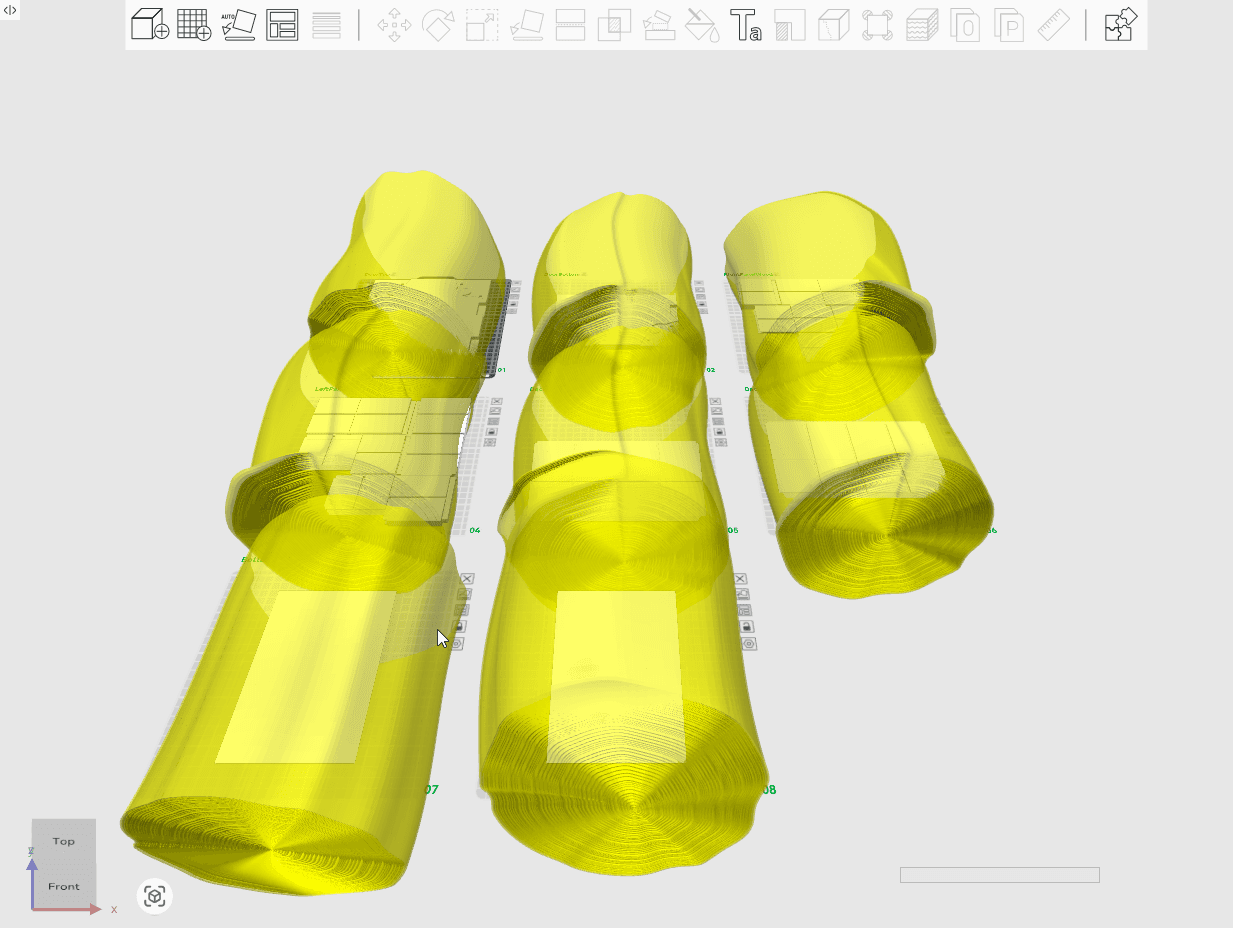Arrange objects on plate 08
The width and height of the screenshot is (1233, 928).
pos(744,610)
